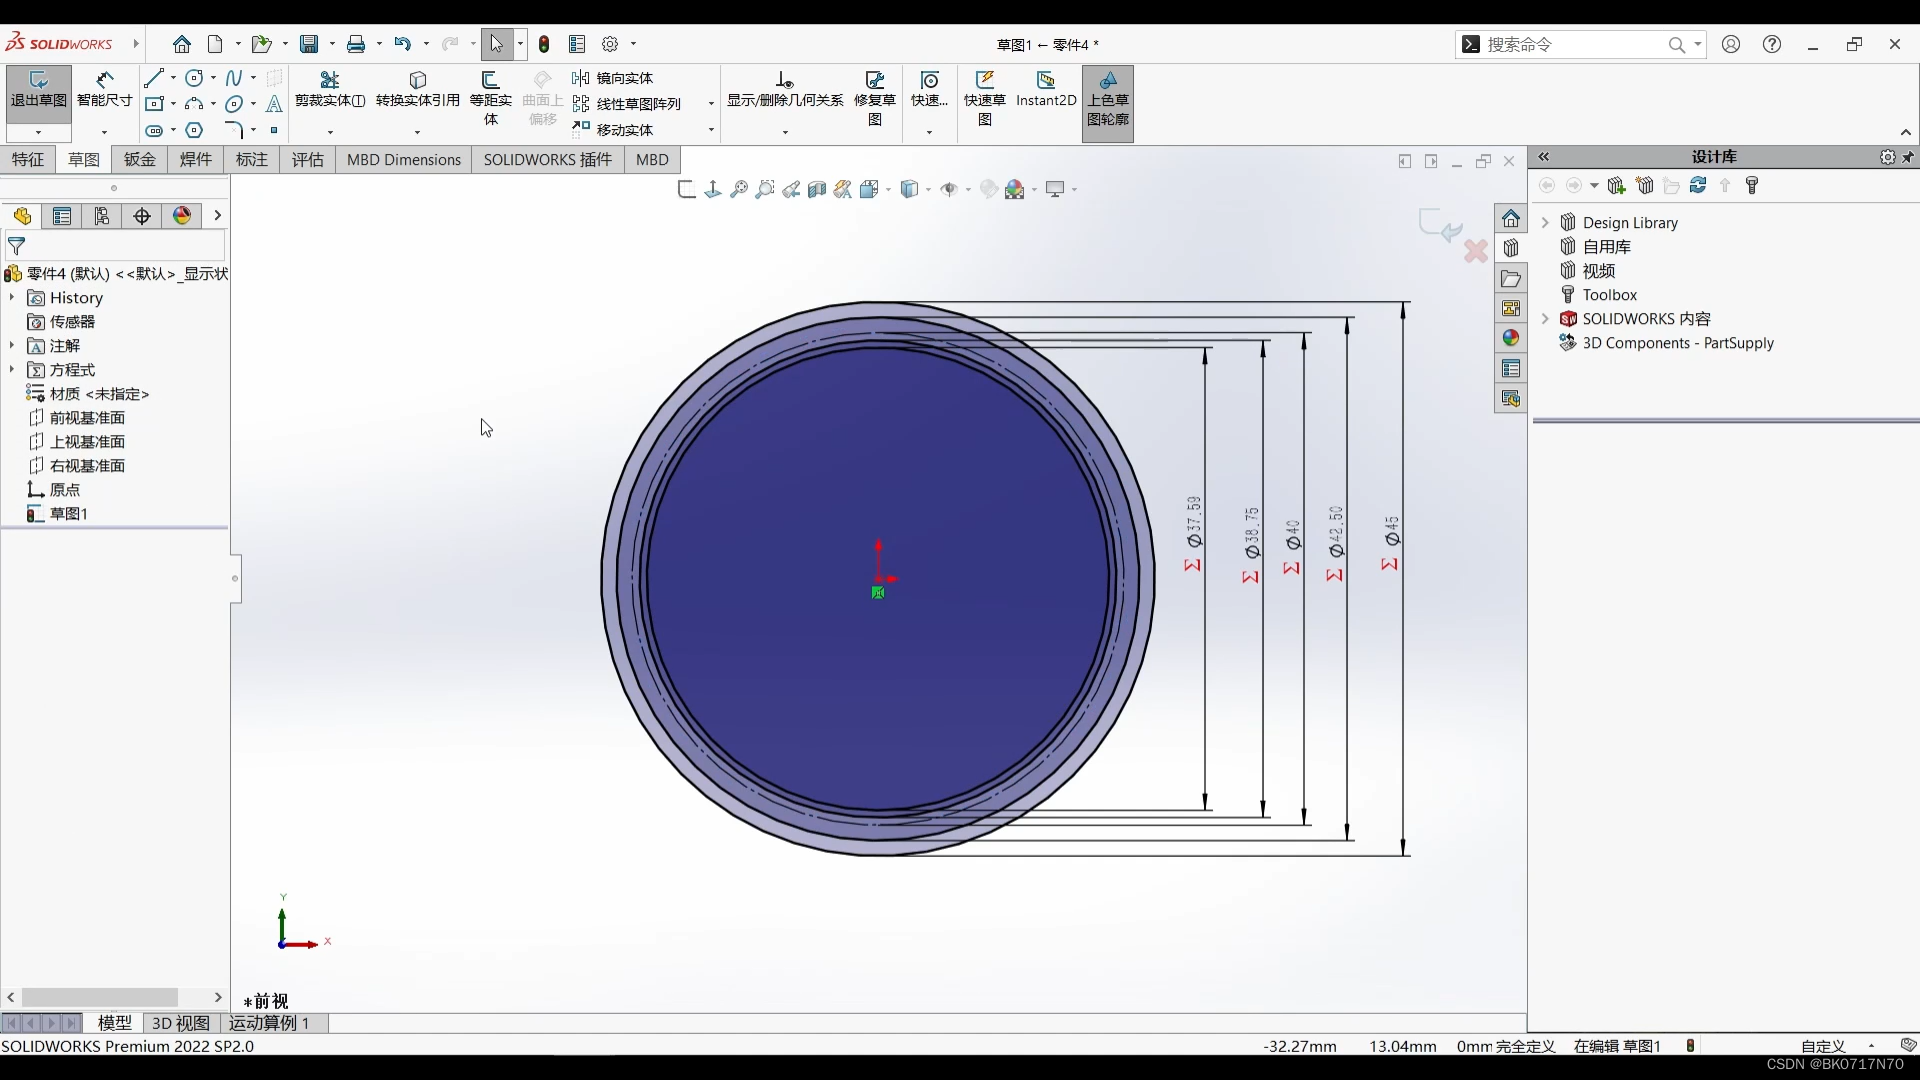The image size is (1920, 1080).
Task: Expand the Design Library folder
Action: tap(1545, 223)
